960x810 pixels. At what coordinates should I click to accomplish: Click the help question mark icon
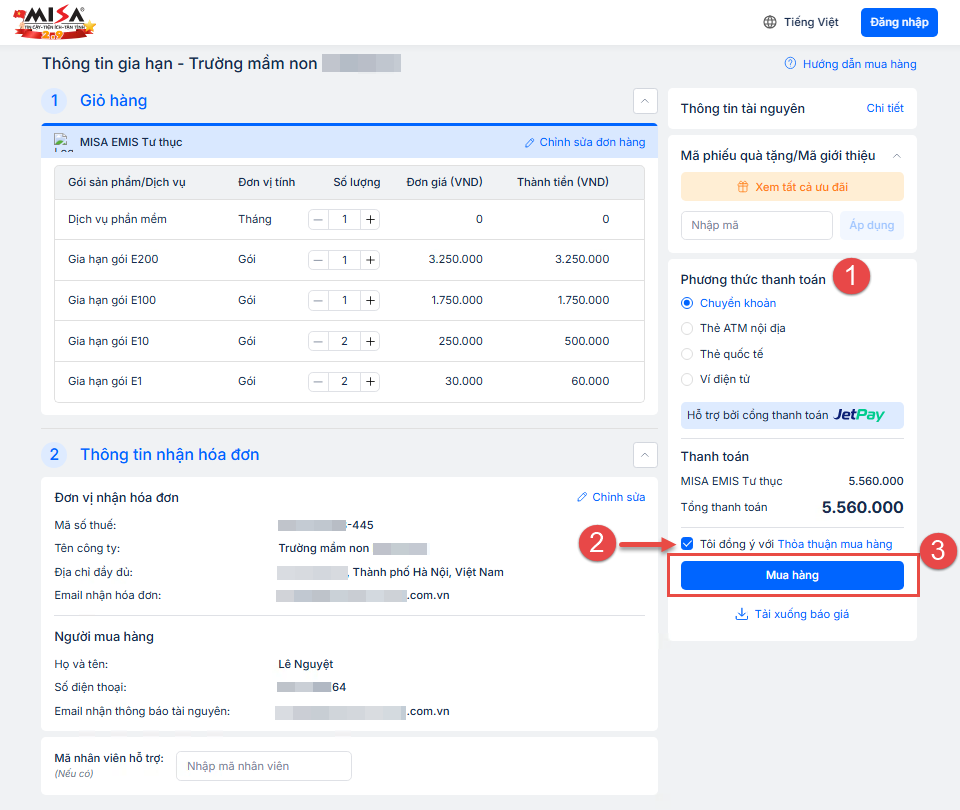790,63
